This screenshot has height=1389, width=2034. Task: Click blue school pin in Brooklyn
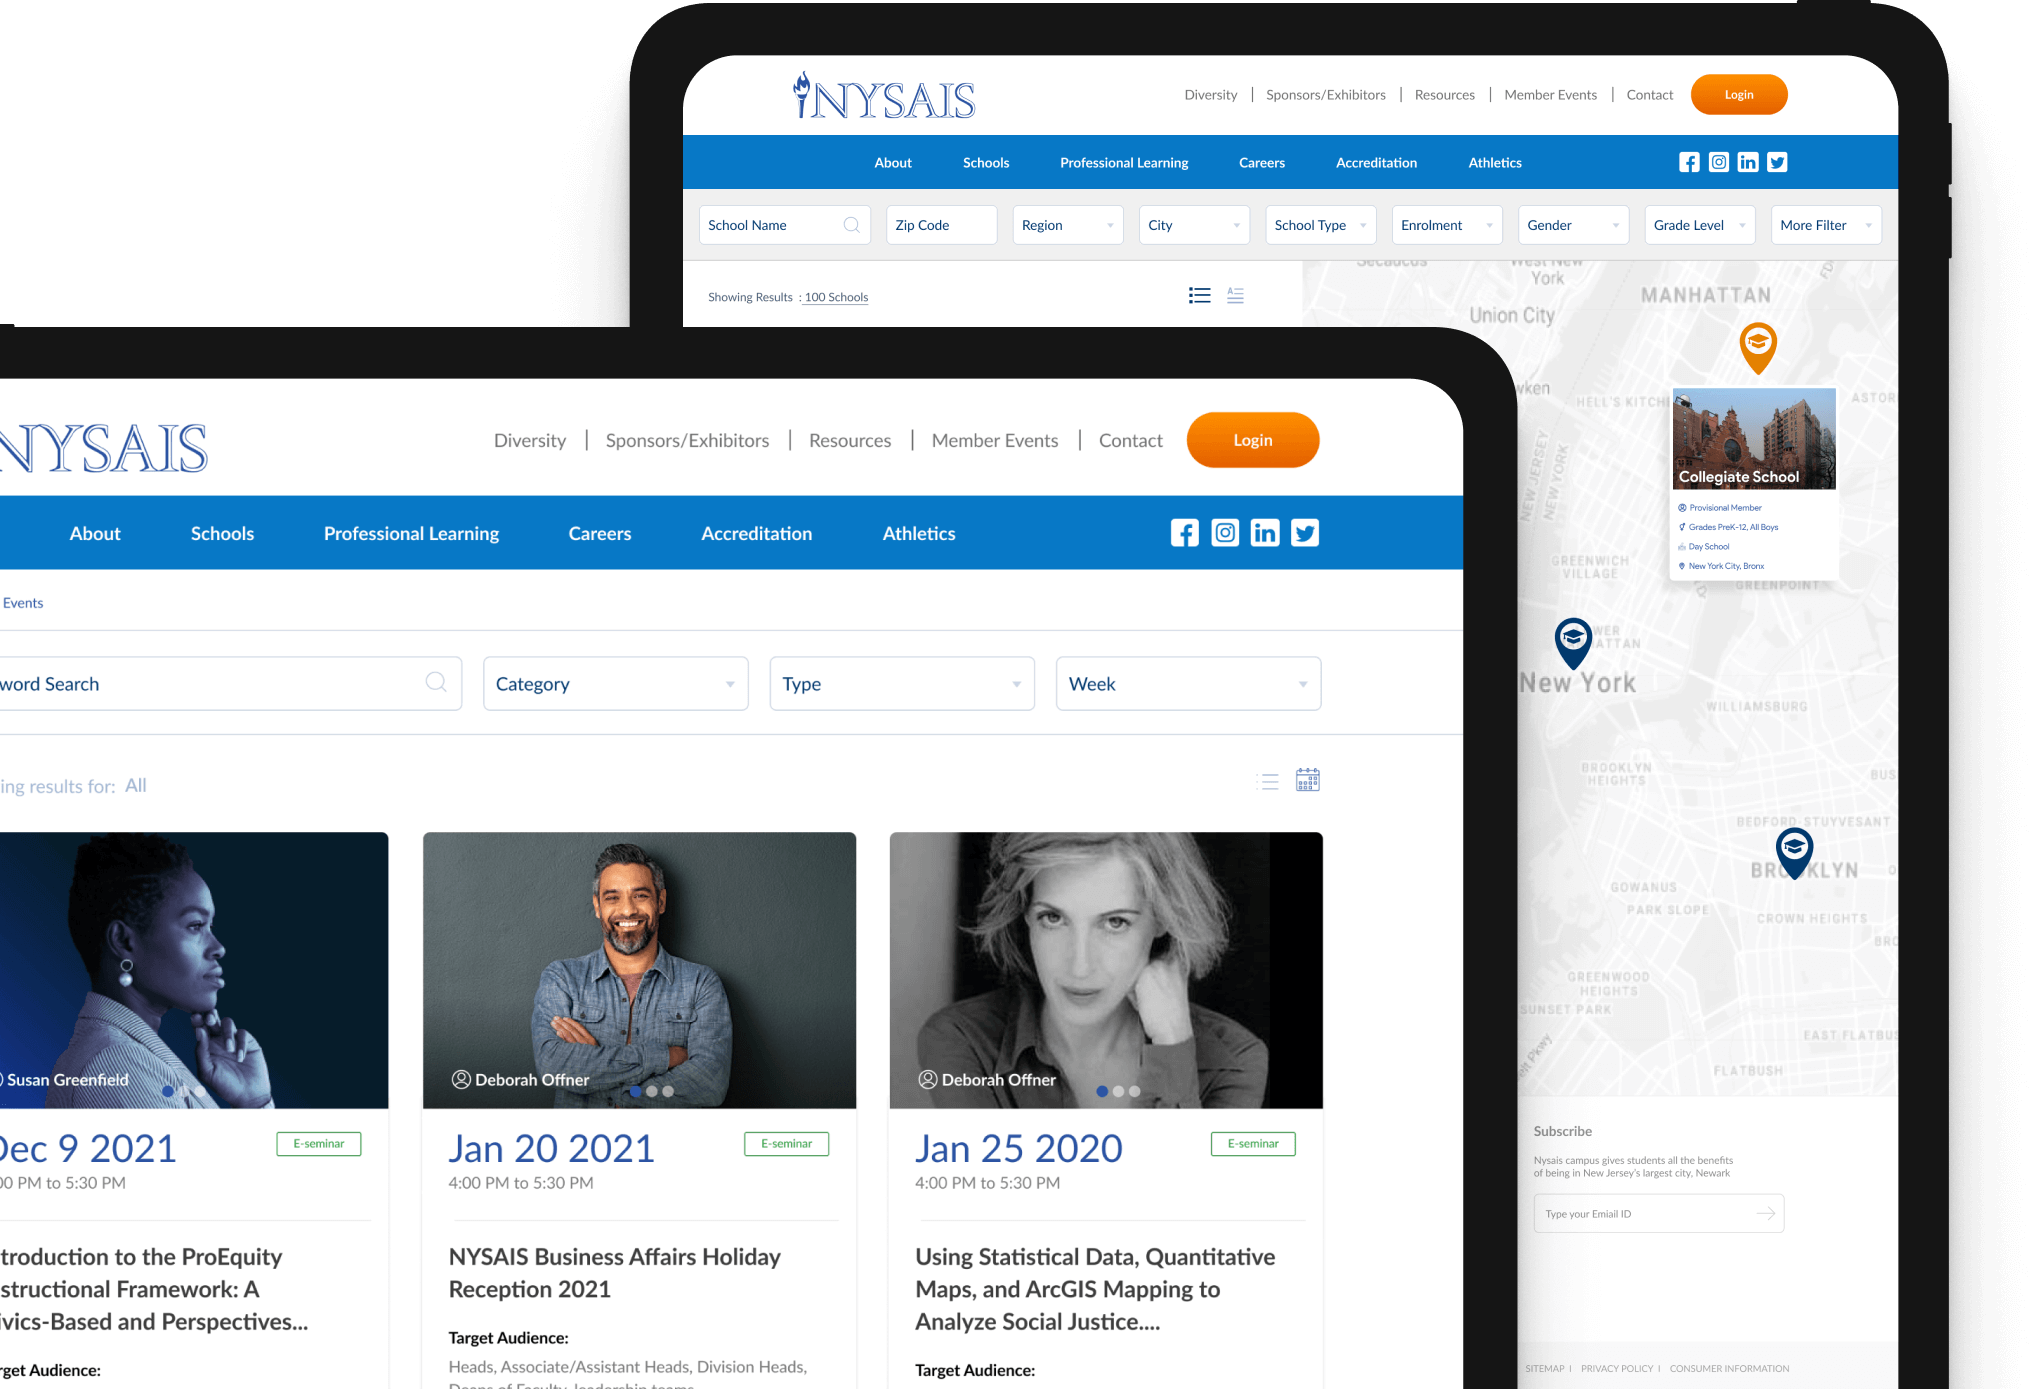1794,853
